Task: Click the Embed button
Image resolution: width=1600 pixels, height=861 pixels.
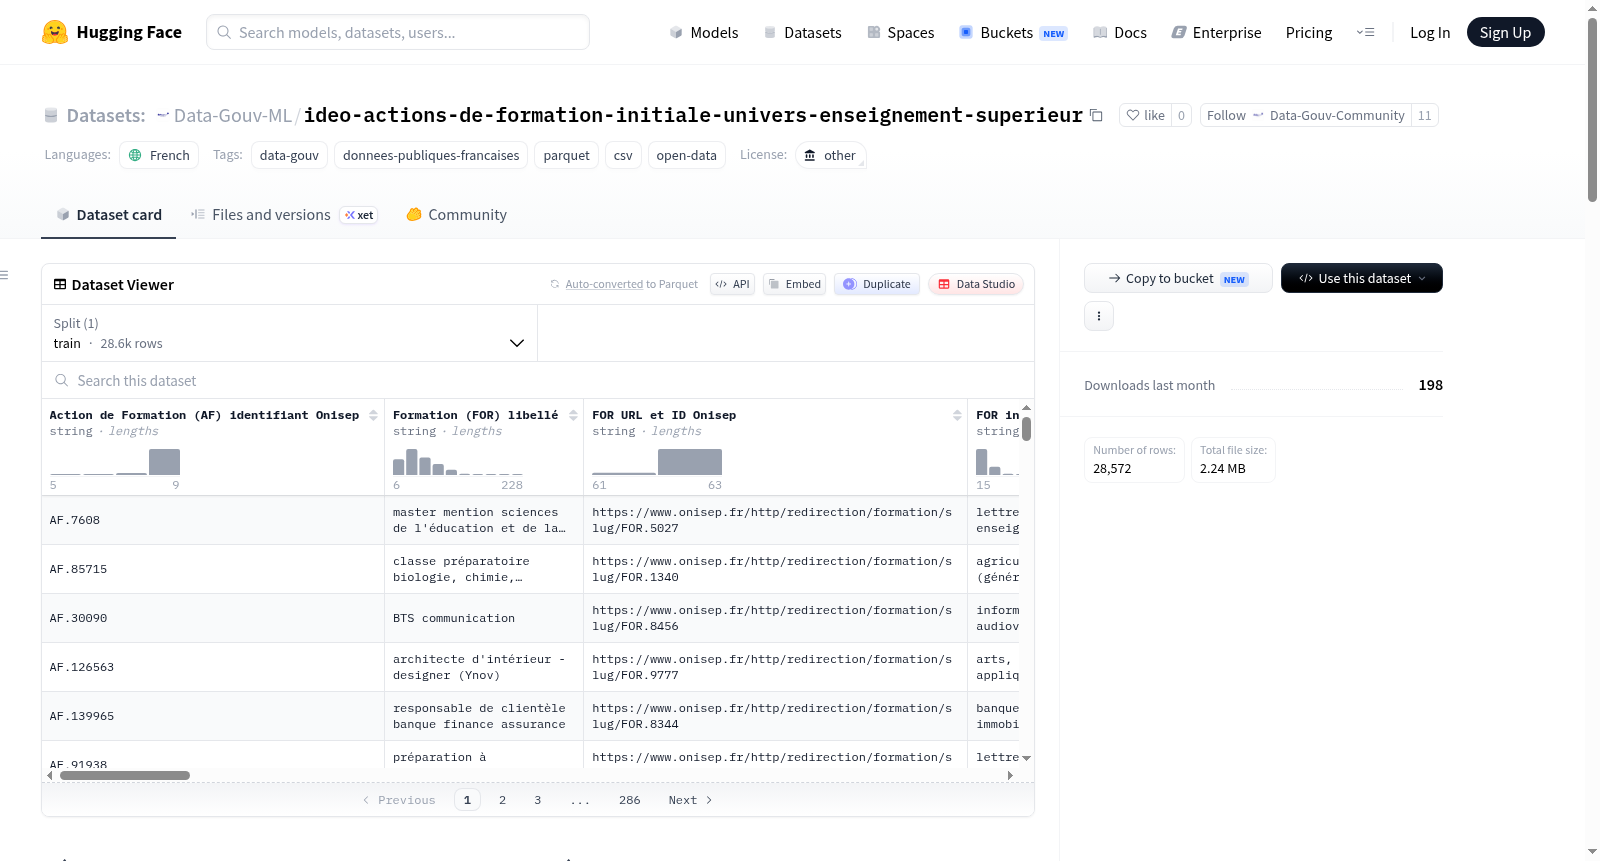Action: coord(795,284)
